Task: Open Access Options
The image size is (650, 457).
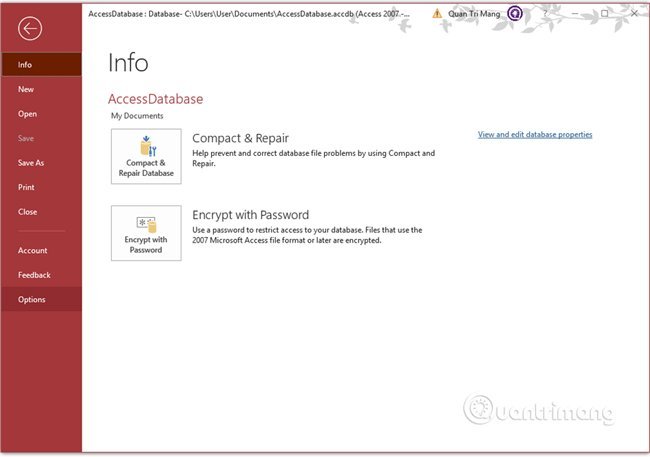Action: pyautogui.click(x=31, y=299)
